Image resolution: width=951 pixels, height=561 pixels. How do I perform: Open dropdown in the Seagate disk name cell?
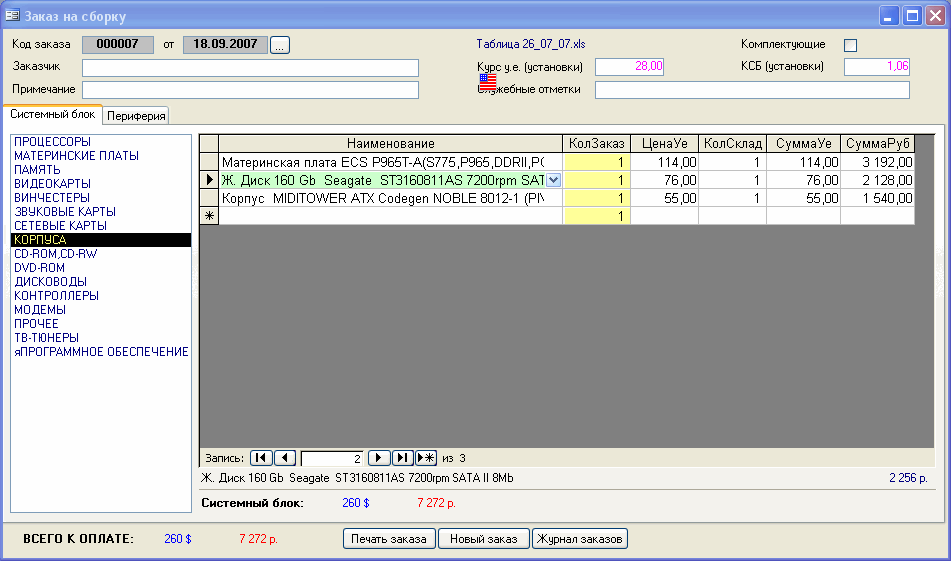click(x=553, y=180)
